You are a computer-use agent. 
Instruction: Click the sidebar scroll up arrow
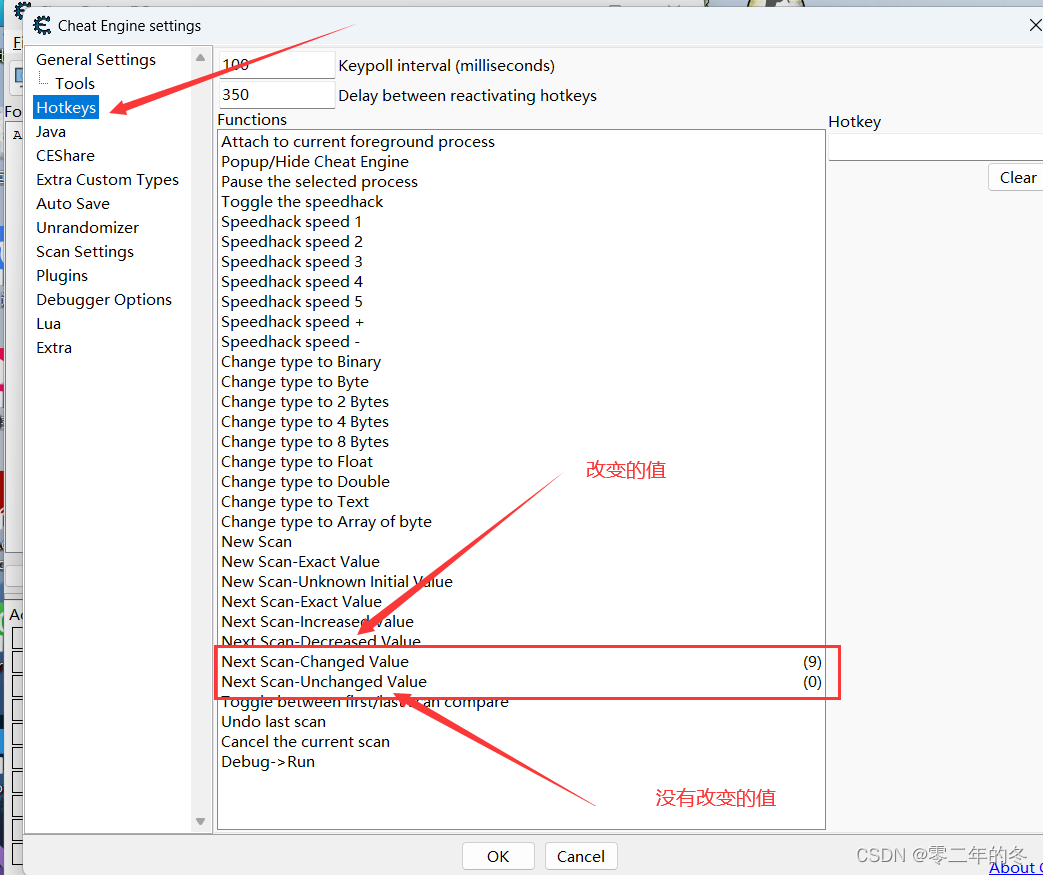(200, 57)
